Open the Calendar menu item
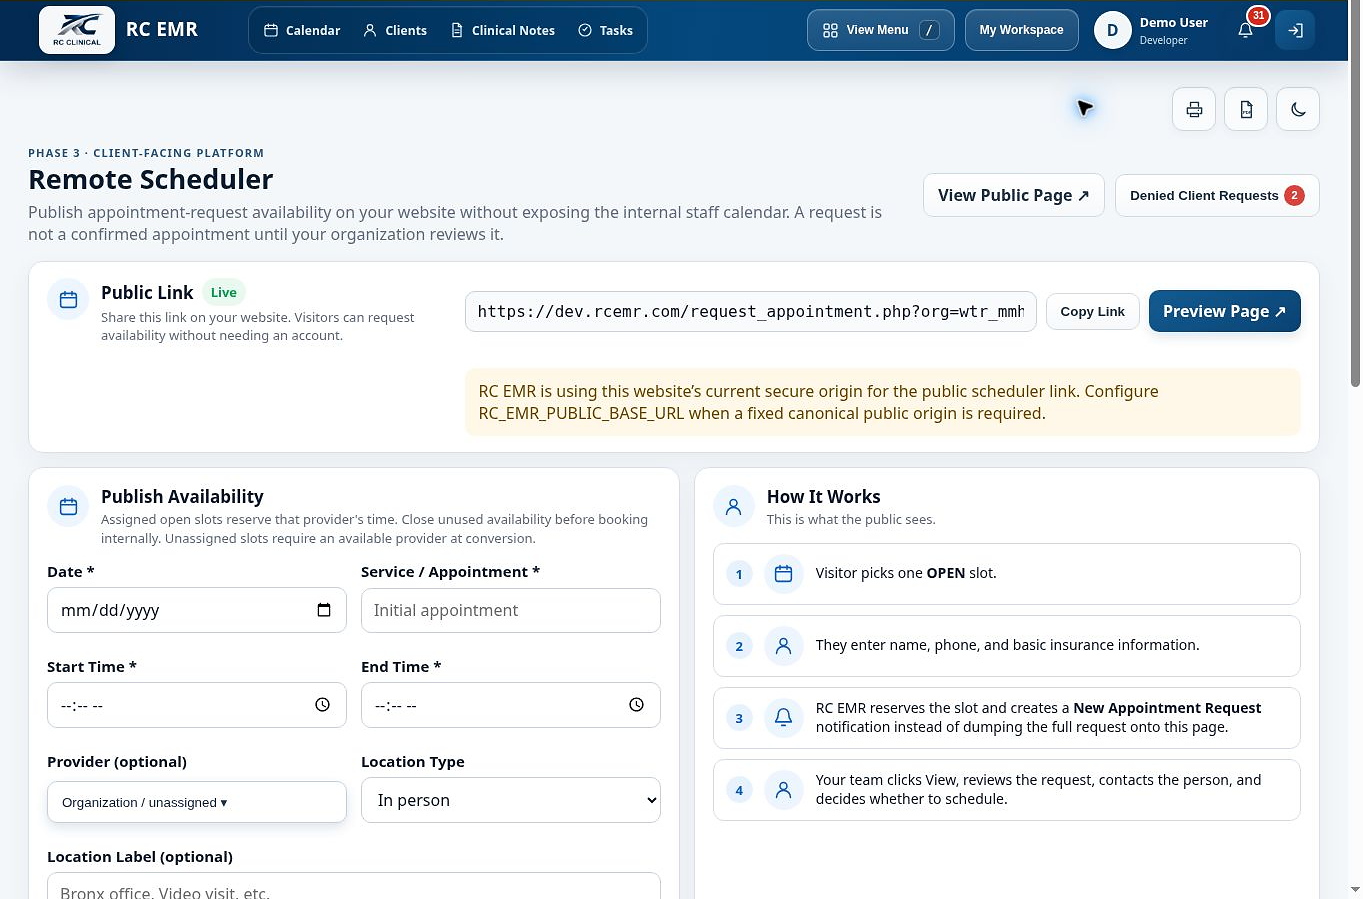1363x899 pixels. (x=302, y=30)
